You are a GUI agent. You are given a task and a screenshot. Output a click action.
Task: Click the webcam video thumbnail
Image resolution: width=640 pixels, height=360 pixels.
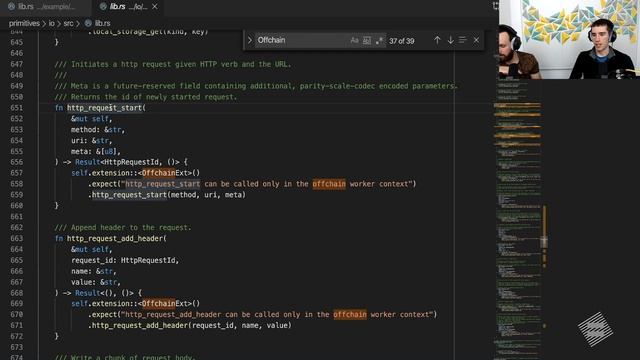point(569,39)
